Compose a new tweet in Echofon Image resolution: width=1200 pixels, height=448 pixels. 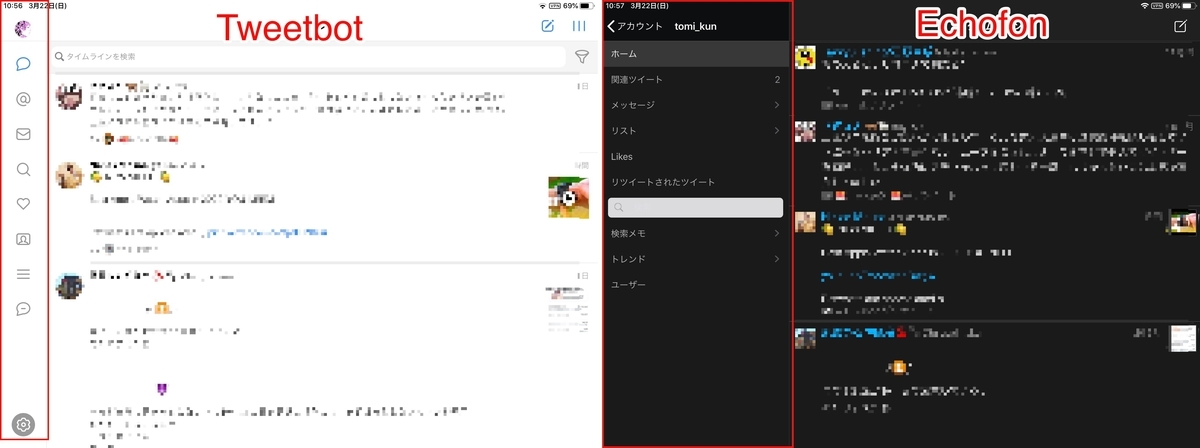tap(1180, 27)
